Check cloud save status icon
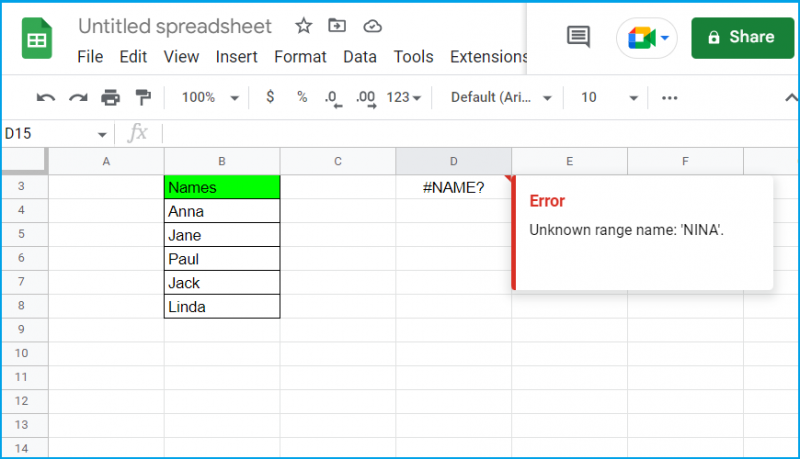Screen dimensions: 800x459 point(372,26)
